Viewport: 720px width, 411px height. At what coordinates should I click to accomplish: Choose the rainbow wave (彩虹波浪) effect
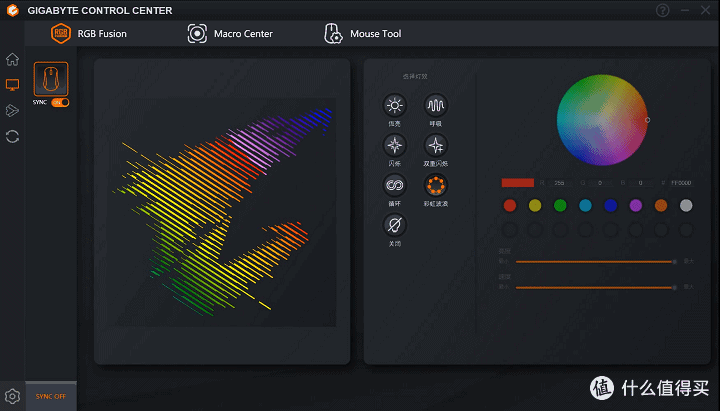coord(435,186)
